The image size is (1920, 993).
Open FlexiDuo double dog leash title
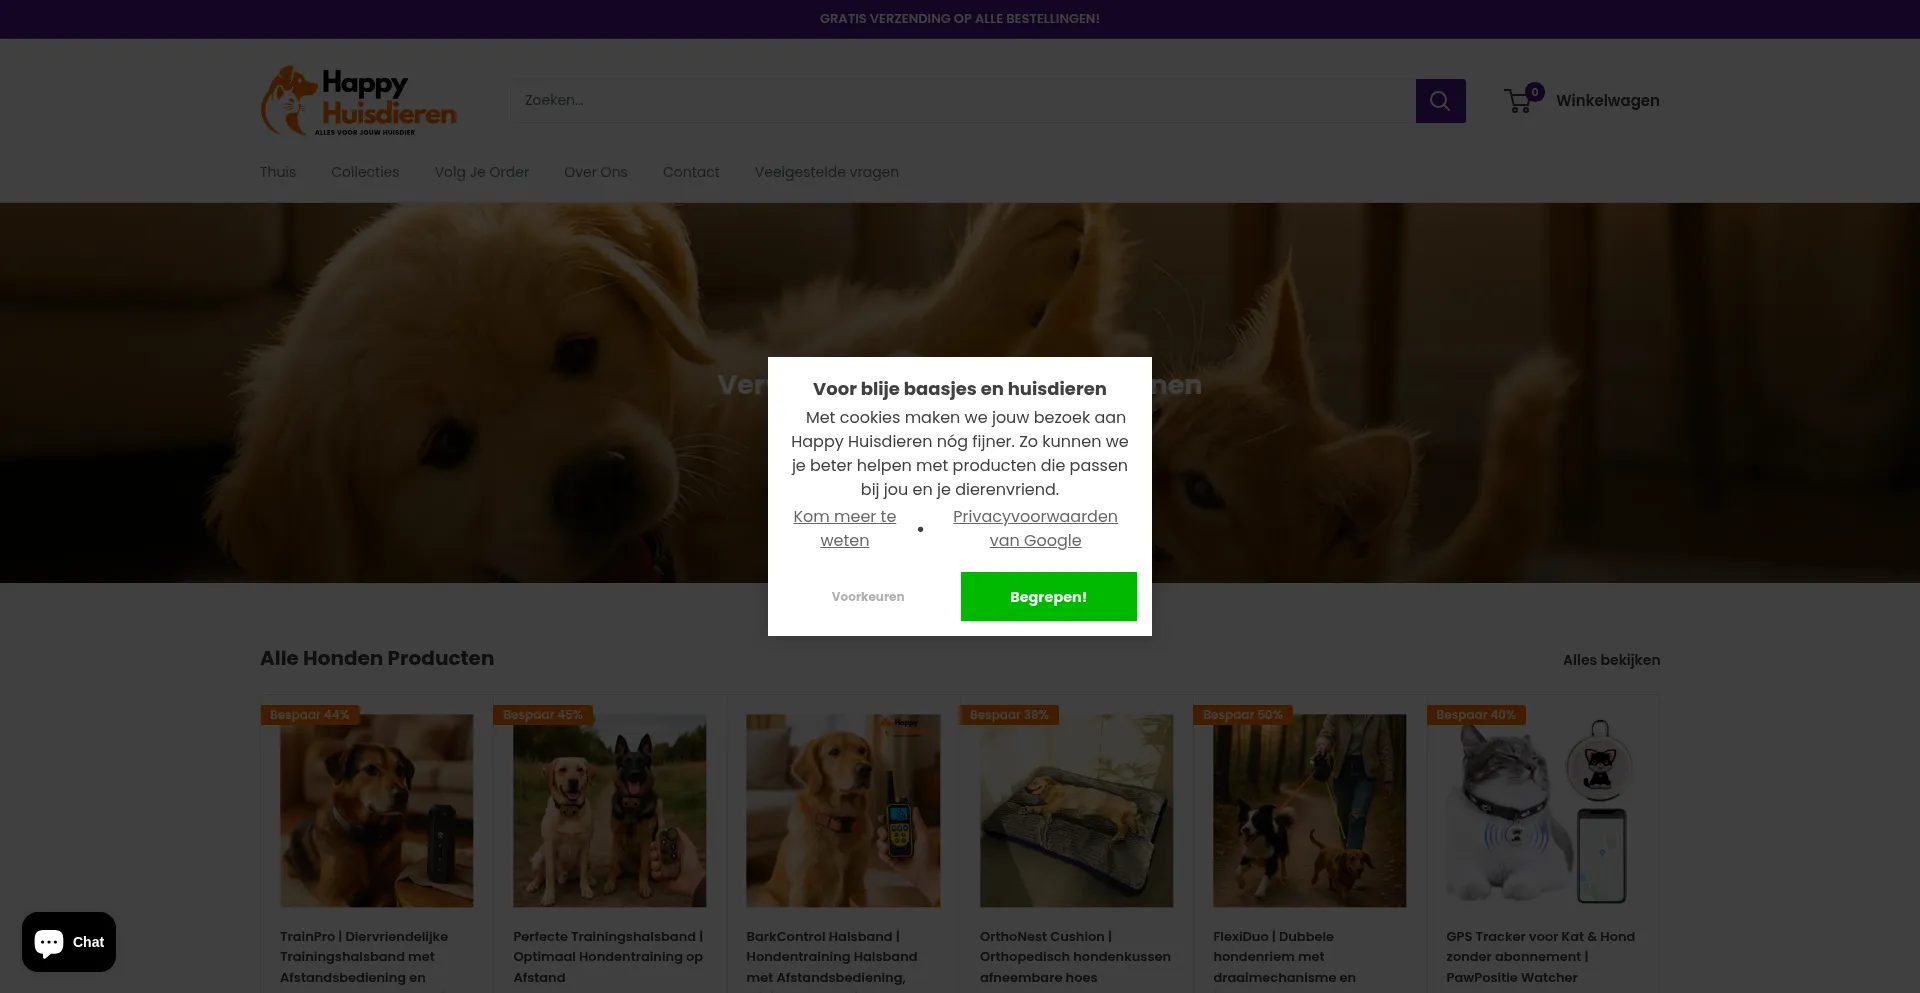[1284, 956]
